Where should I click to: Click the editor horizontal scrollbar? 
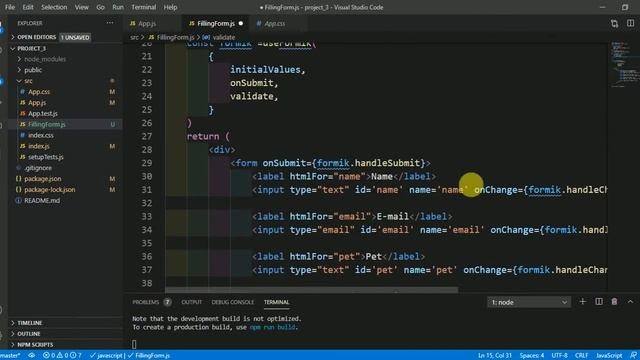(311, 290)
